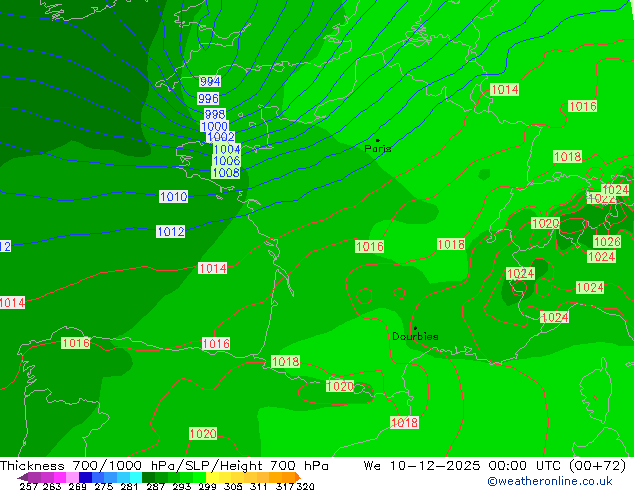The height and width of the screenshot is (490, 634).
Task: Click the 293 legend value
Action: pos(181,486)
